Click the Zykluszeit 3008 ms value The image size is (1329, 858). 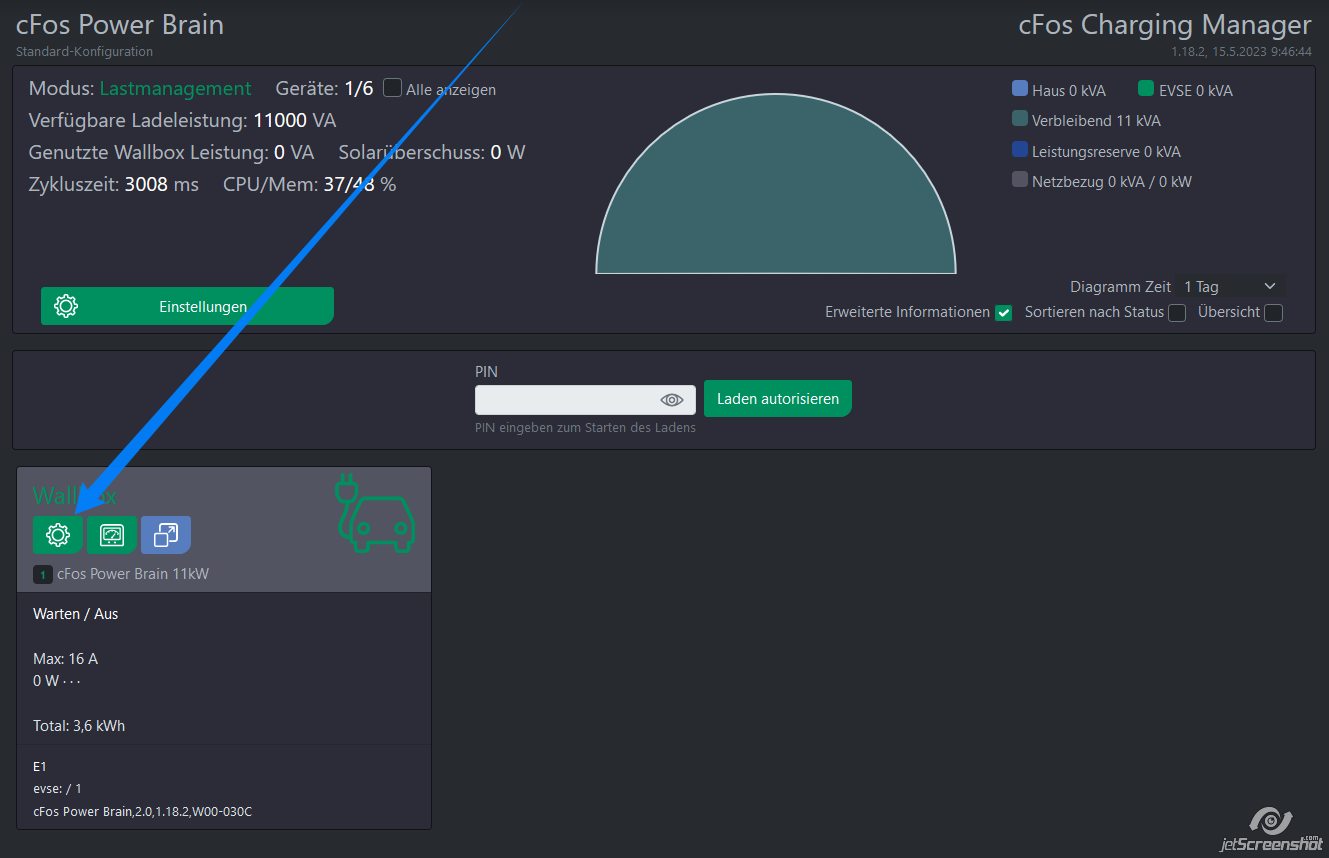[x=161, y=185]
